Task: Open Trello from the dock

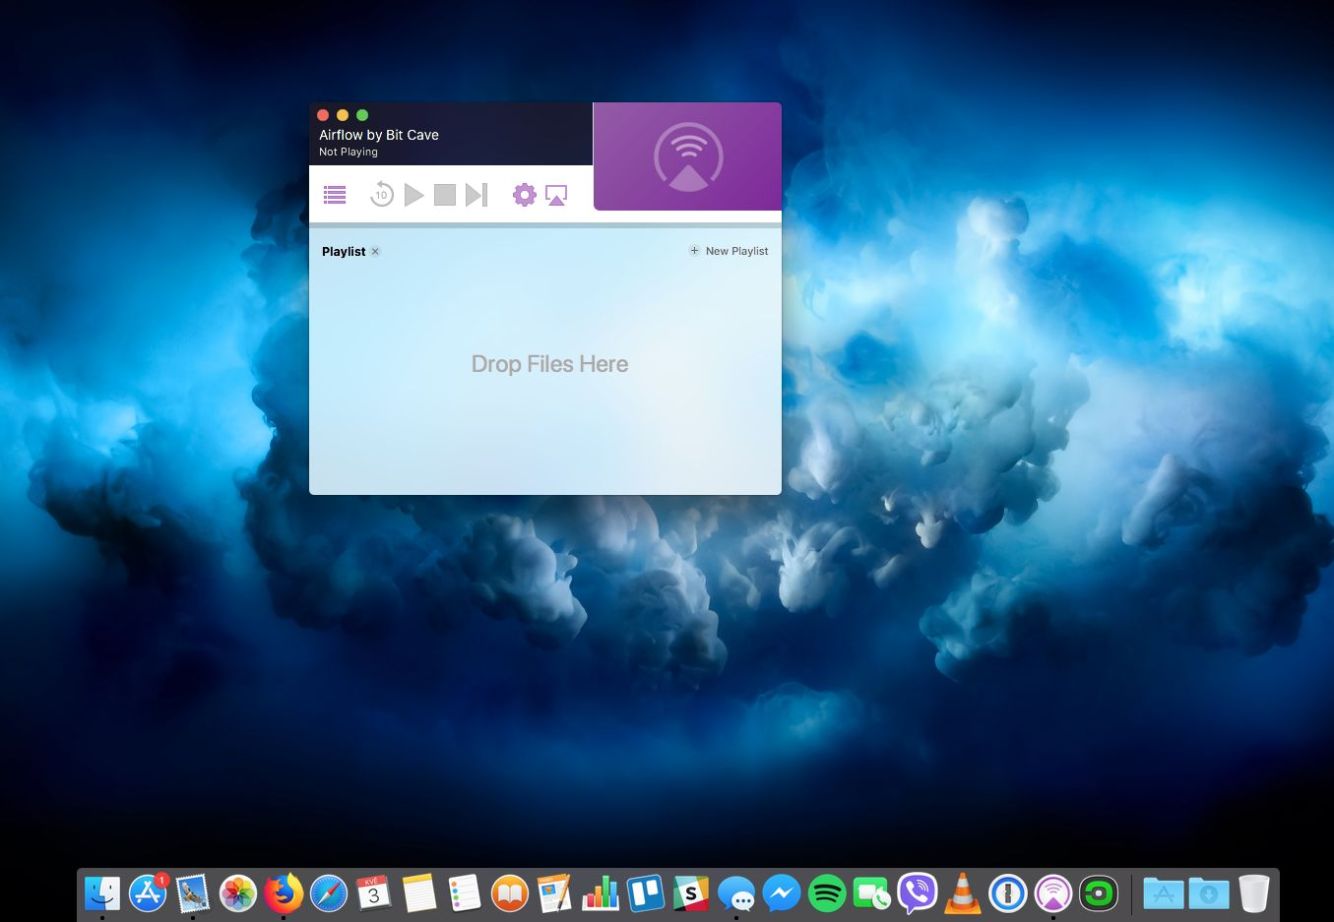Action: (645, 893)
